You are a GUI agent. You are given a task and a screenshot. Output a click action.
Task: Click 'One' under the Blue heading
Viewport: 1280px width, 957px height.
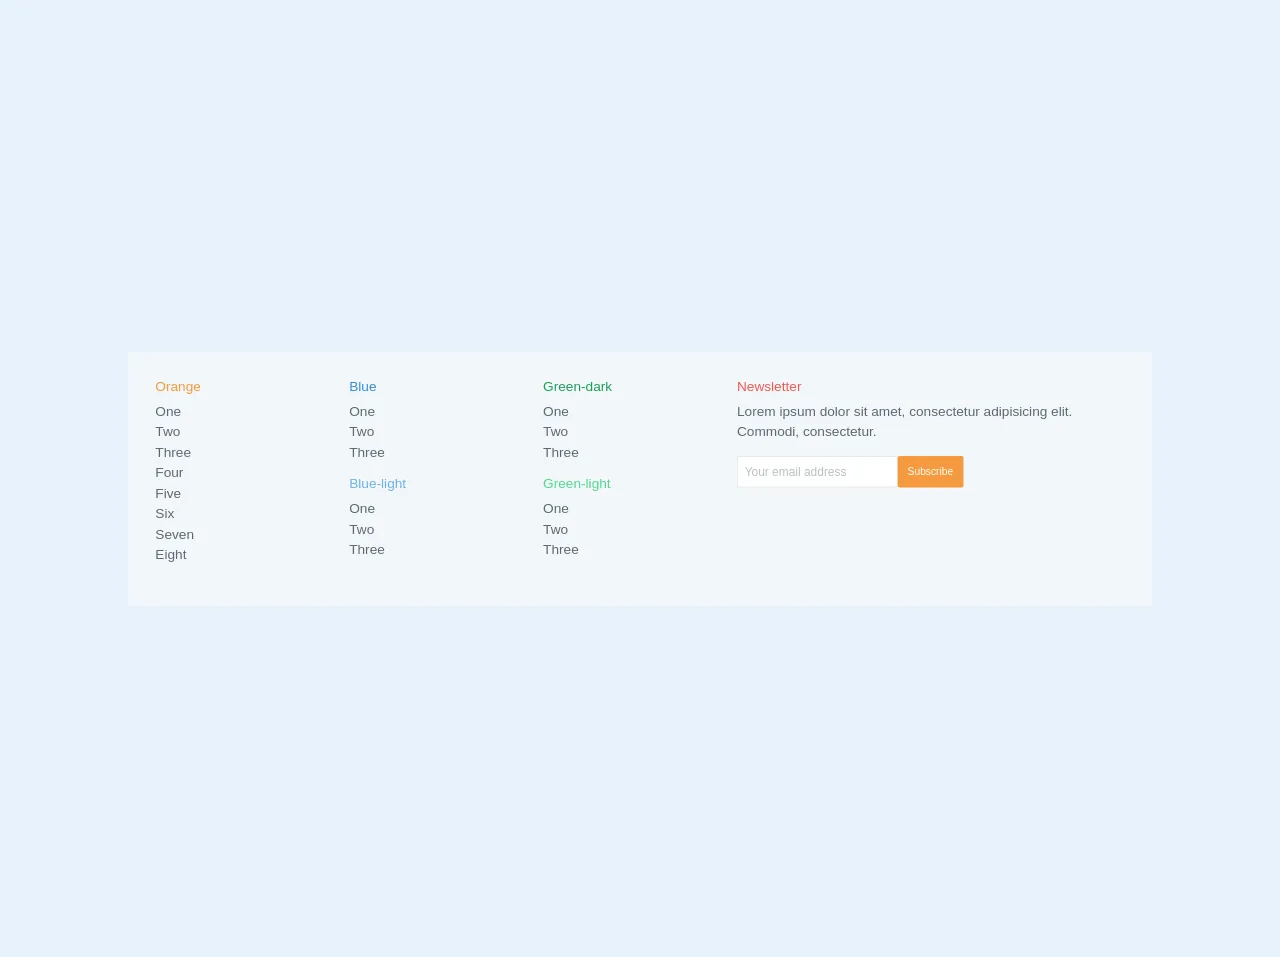pyautogui.click(x=362, y=412)
